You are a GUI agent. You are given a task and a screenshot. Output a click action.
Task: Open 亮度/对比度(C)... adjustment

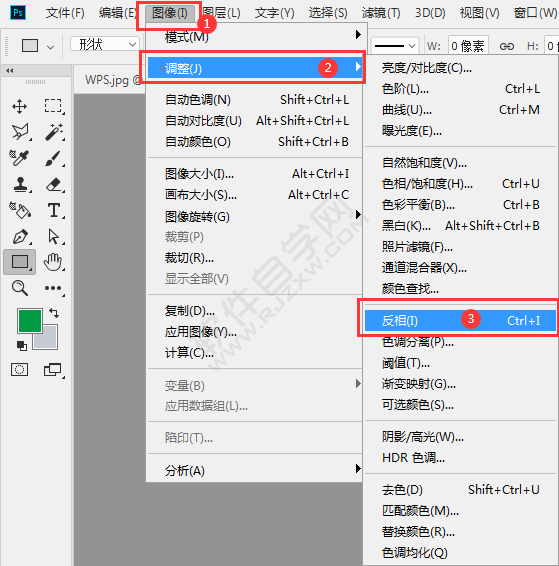pos(460,68)
